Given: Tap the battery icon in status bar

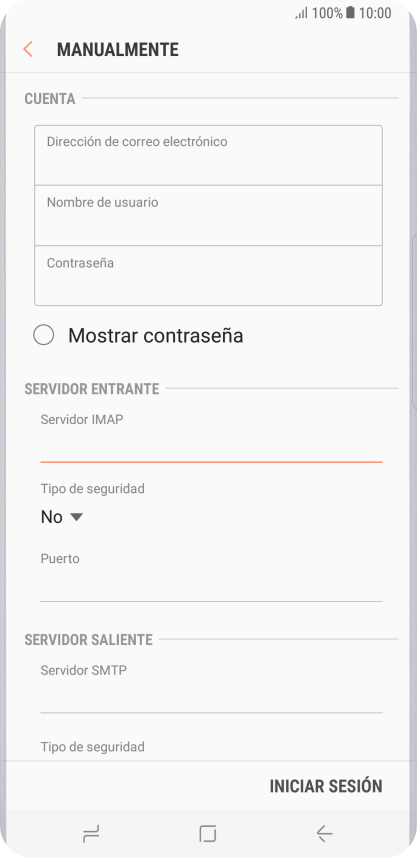Looking at the screenshot, I should (350, 13).
